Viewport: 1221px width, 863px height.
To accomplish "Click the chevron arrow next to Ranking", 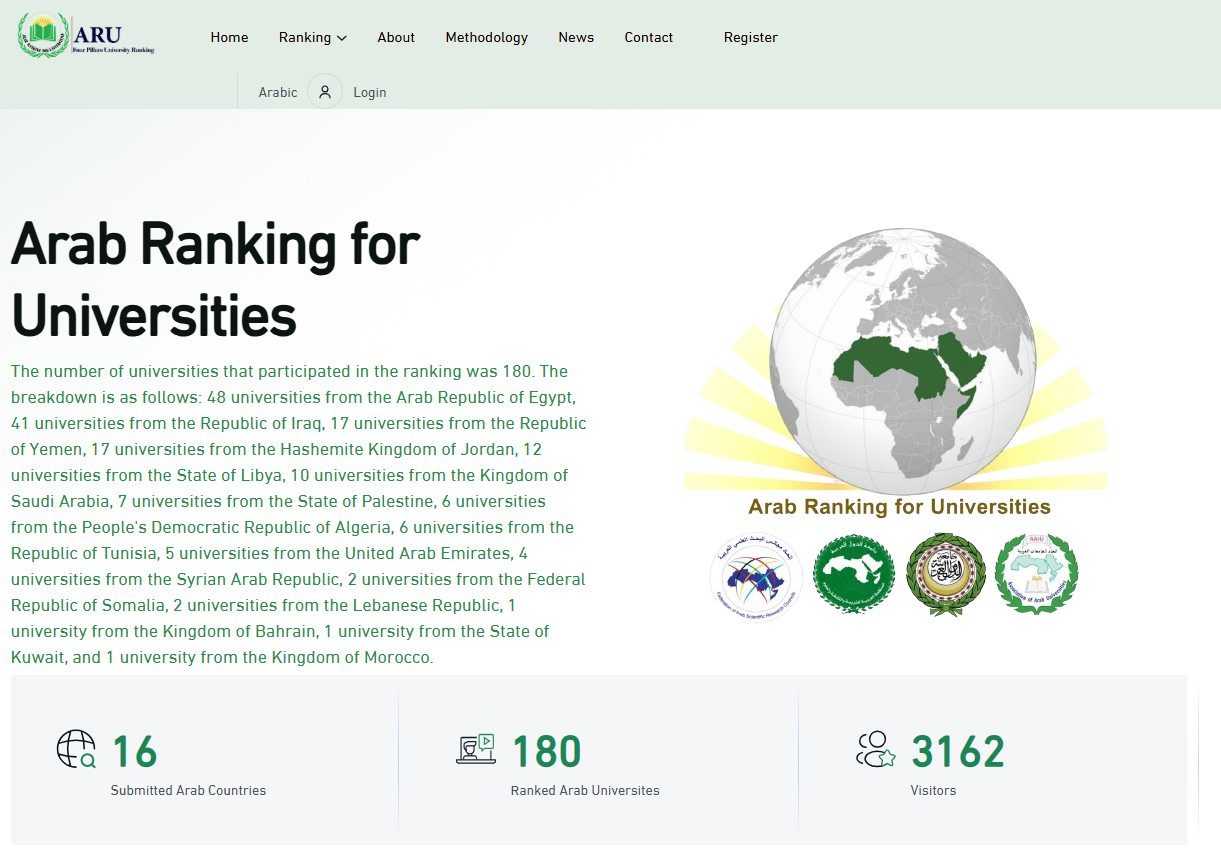I will coord(342,38).
